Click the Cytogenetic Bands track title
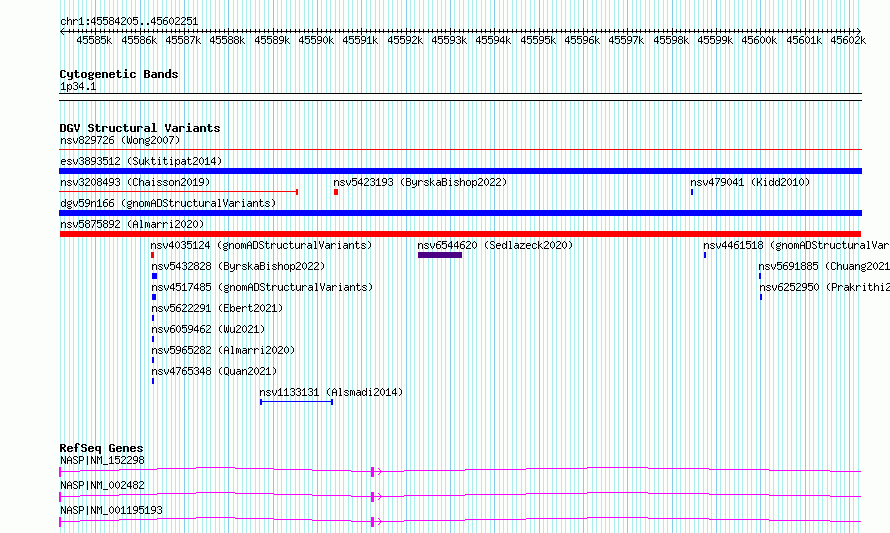Viewport: 890px width, 533px height. (119, 74)
